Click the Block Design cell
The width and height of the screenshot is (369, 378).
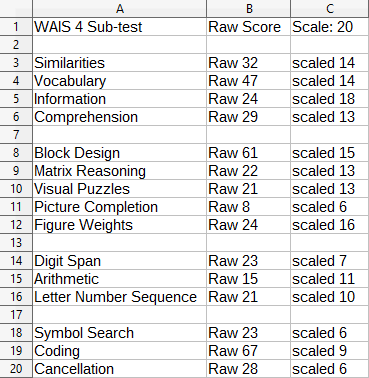click(119, 153)
